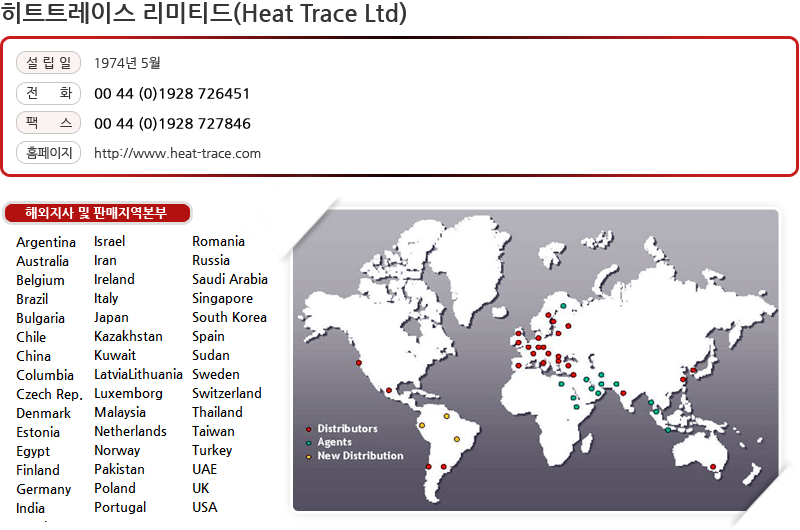
Task: Click Kazakhstan in the country list
Action: click(x=128, y=336)
